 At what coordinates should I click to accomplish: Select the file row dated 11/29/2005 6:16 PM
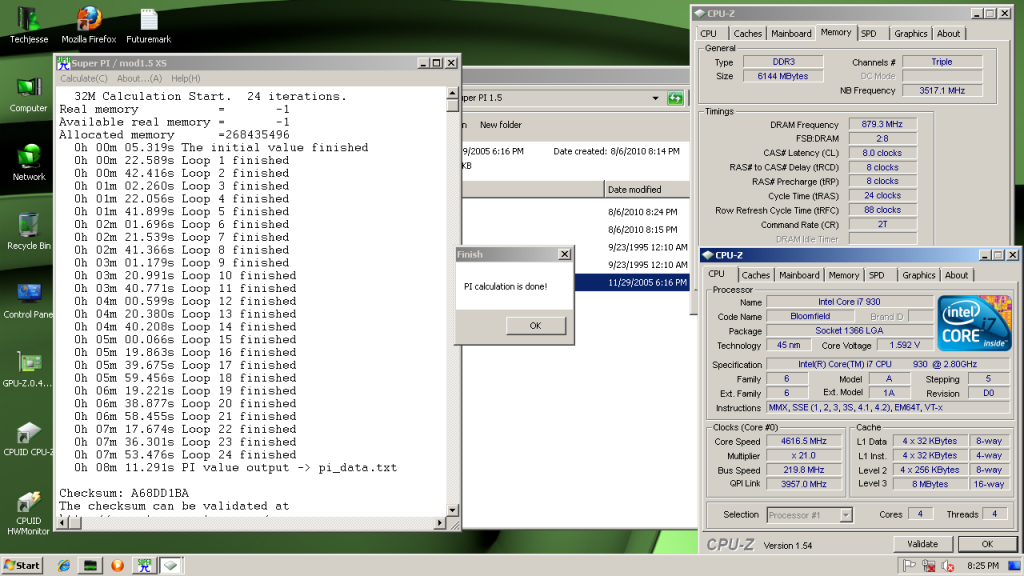point(632,282)
